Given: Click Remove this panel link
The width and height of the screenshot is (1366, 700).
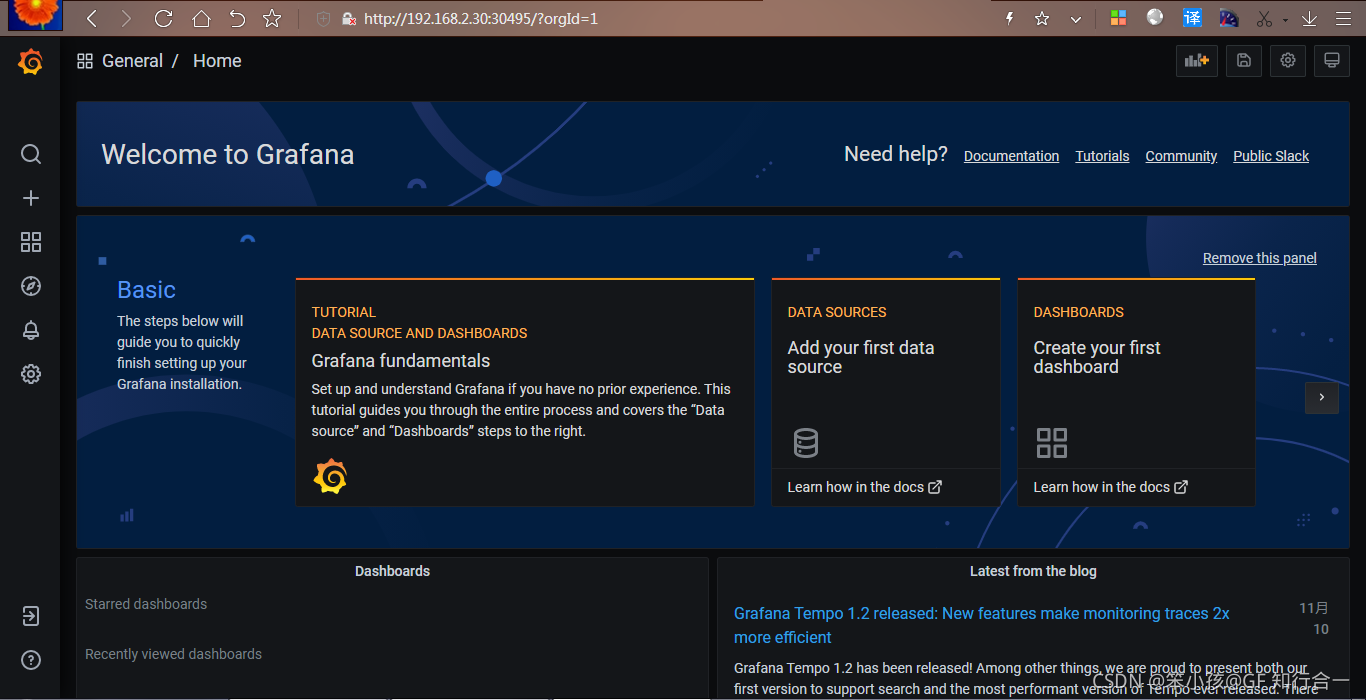Looking at the screenshot, I should 1260,258.
